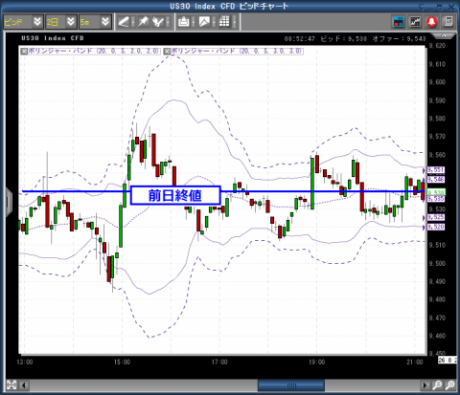This screenshot has width=460, height=395.
Task: Open the 5m timeframe dropdown
Action: tap(95, 22)
